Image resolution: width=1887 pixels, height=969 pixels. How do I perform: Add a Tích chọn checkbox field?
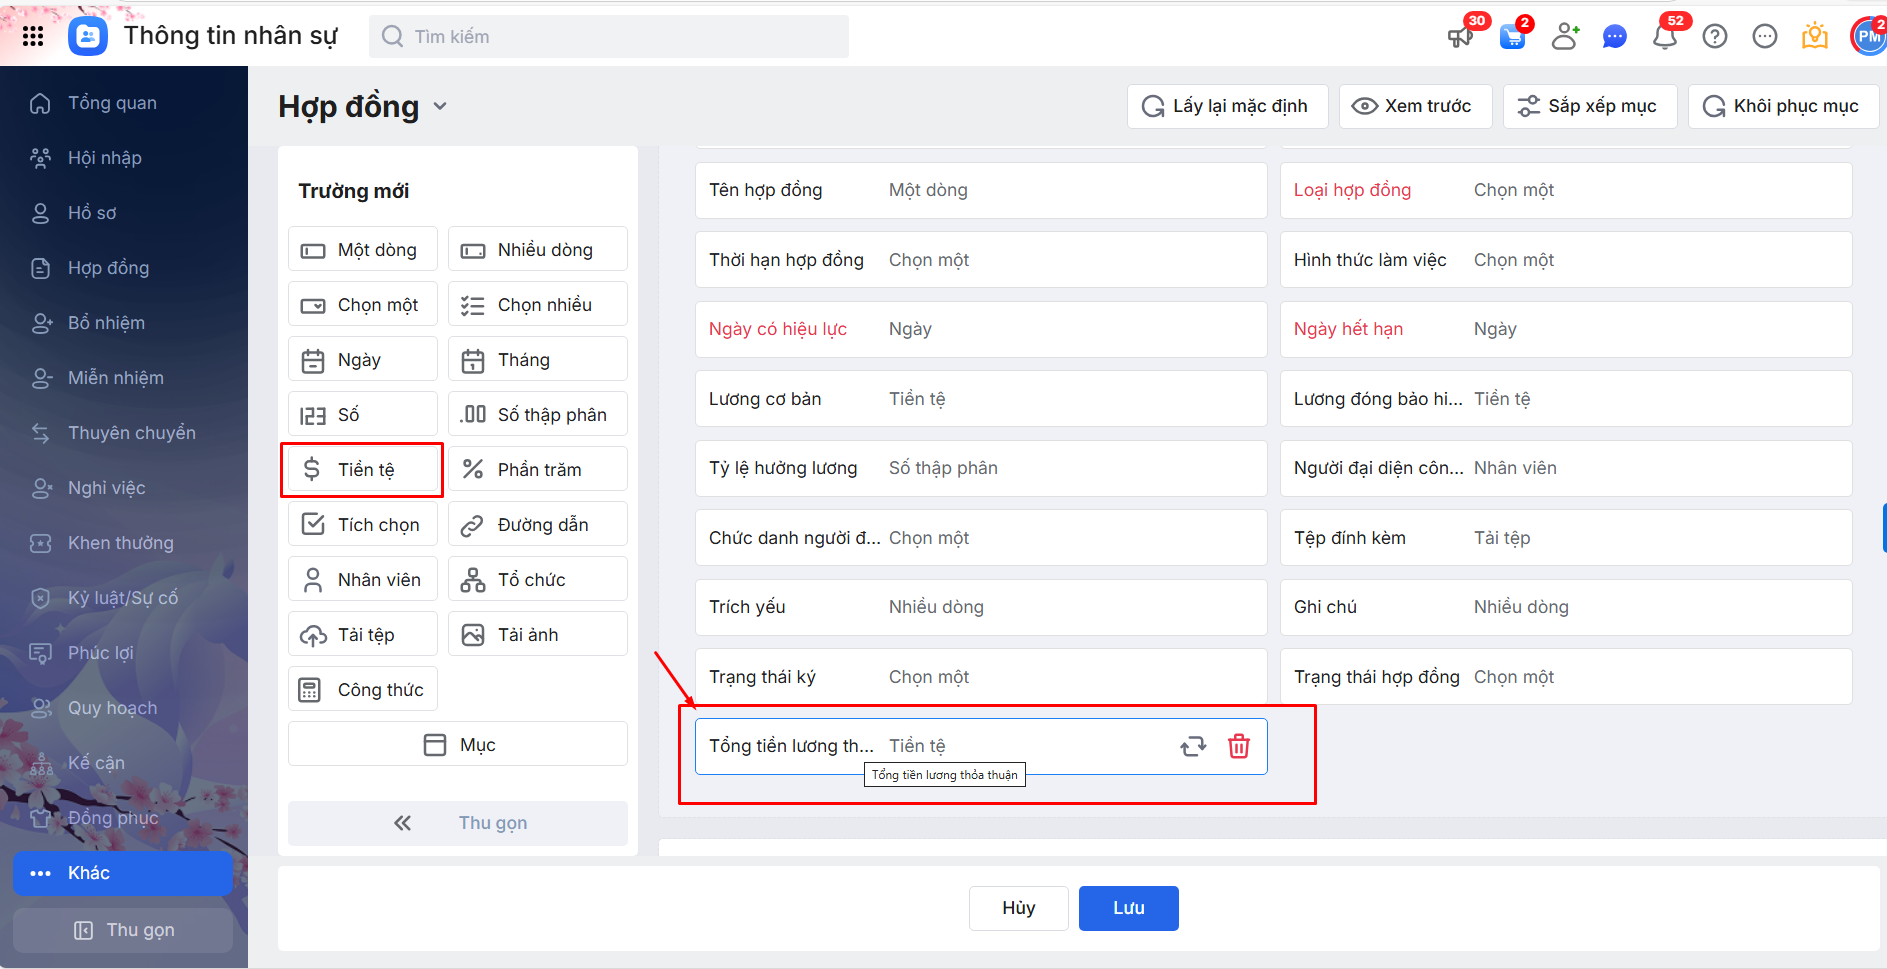point(363,525)
